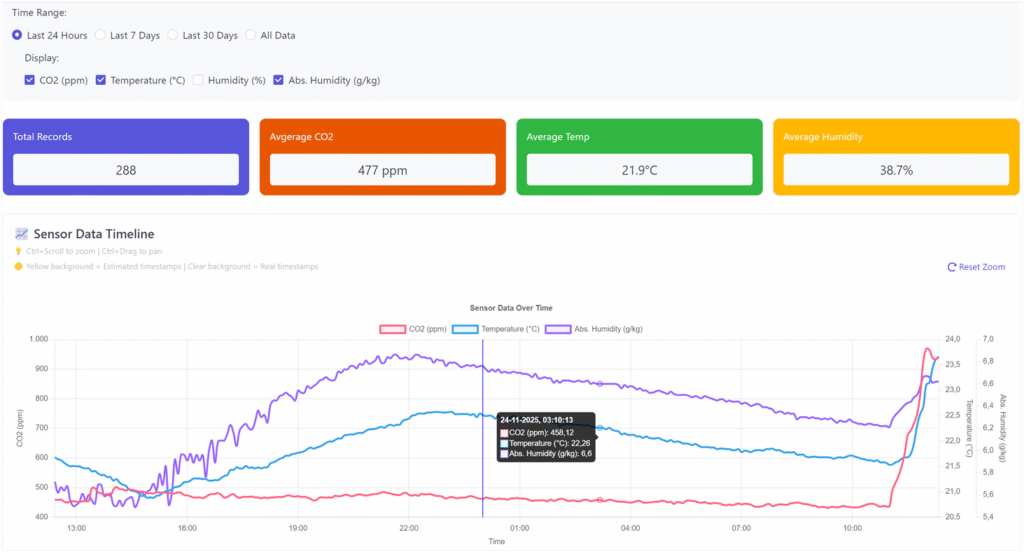Click the Average Humidity card showing 38.7%
Screen dimensions: 1024x552
click(x=896, y=170)
